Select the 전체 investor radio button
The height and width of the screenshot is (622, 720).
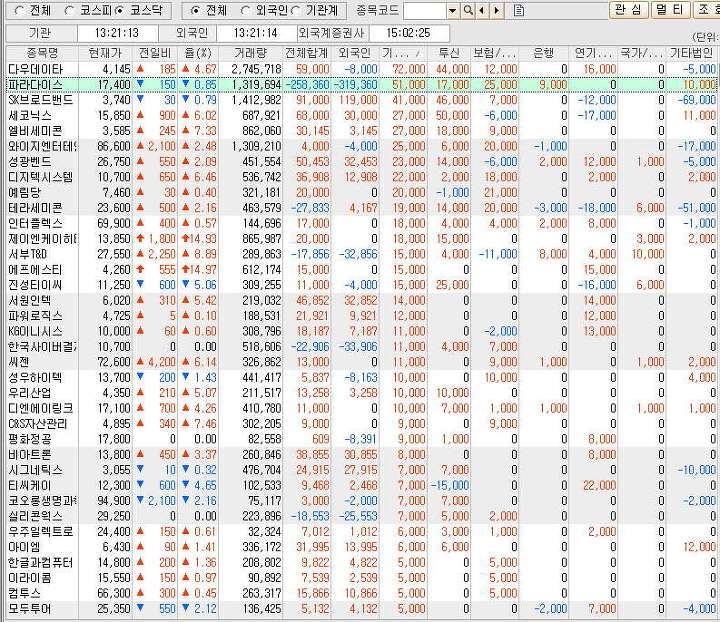tap(195, 10)
